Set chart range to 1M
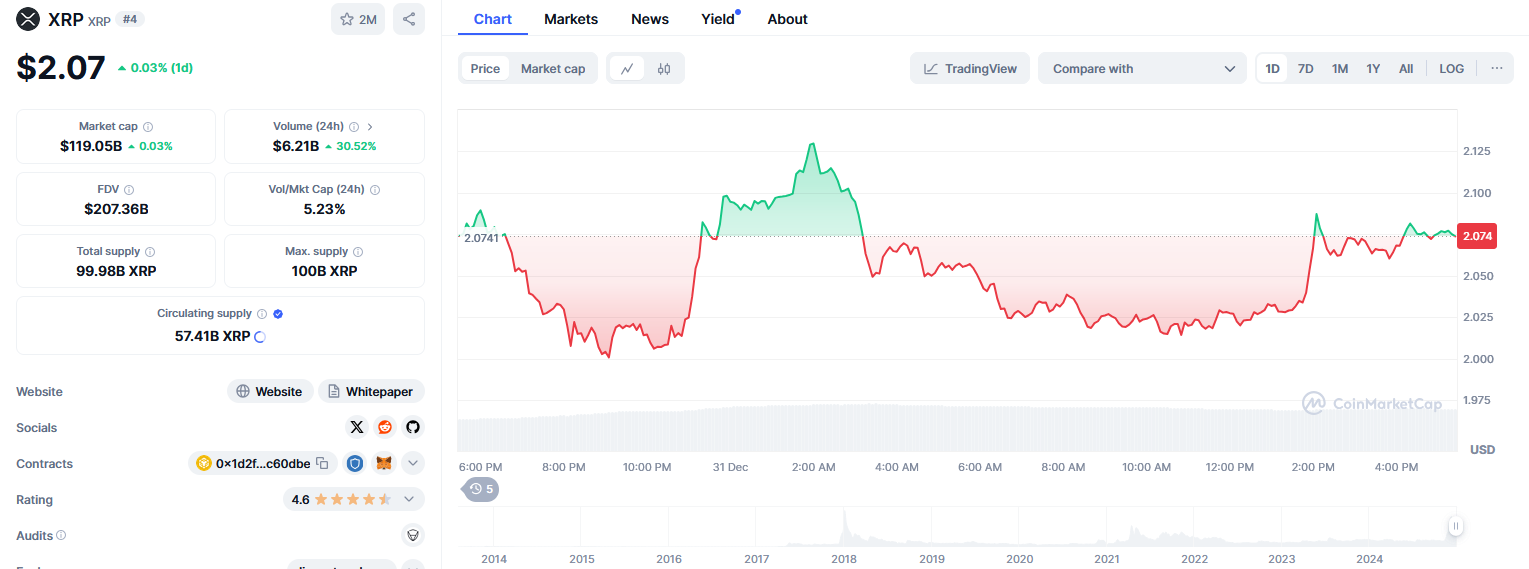 tap(1340, 68)
